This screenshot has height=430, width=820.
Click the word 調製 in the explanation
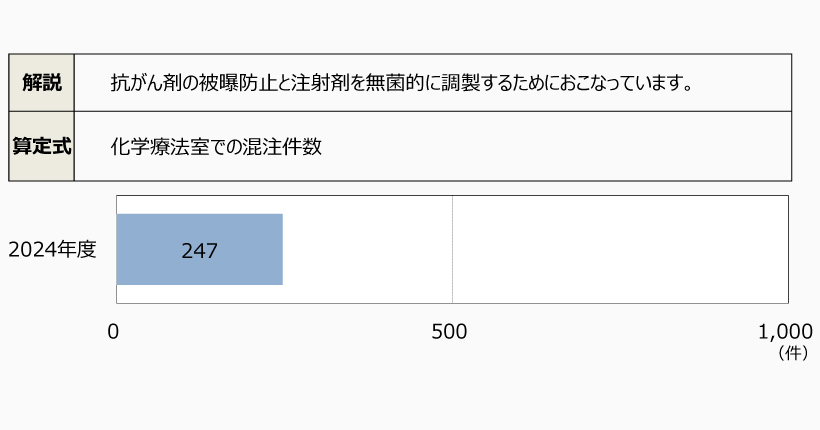[x=435, y=82]
